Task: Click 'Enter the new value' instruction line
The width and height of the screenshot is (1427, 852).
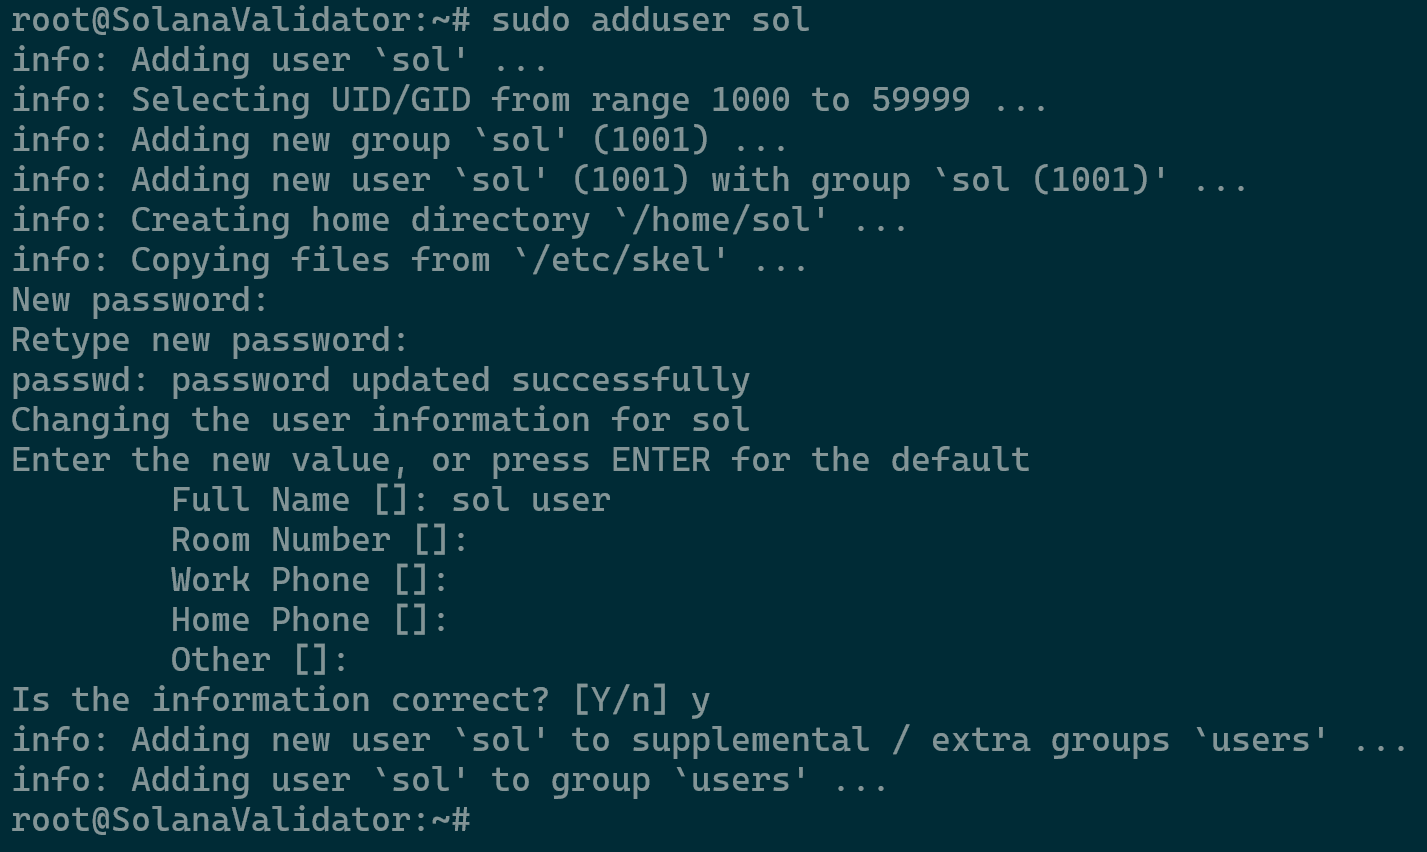Action: click(520, 460)
